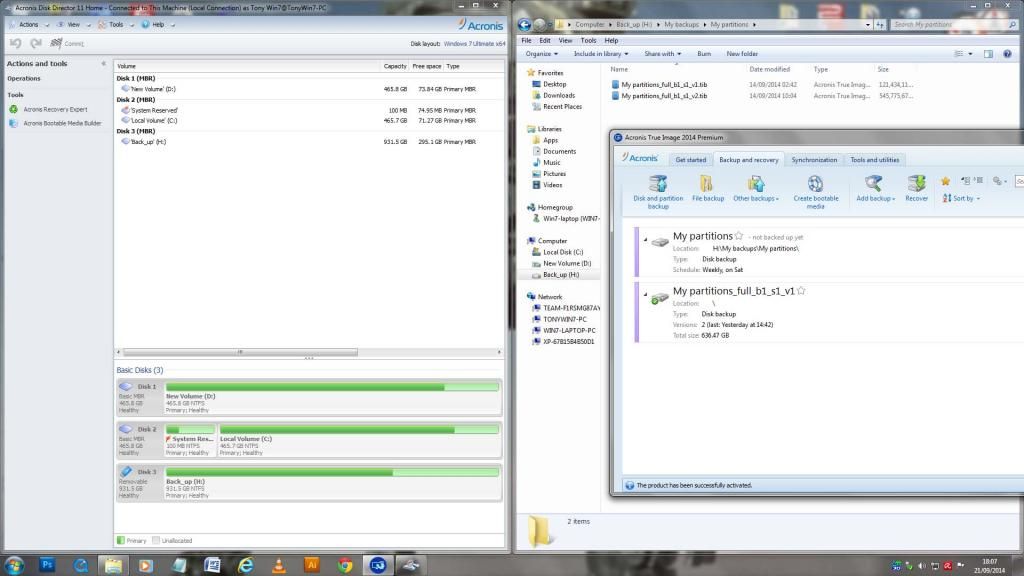Open Explorer Edit menu
This screenshot has height=576, width=1024.
point(545,40)
